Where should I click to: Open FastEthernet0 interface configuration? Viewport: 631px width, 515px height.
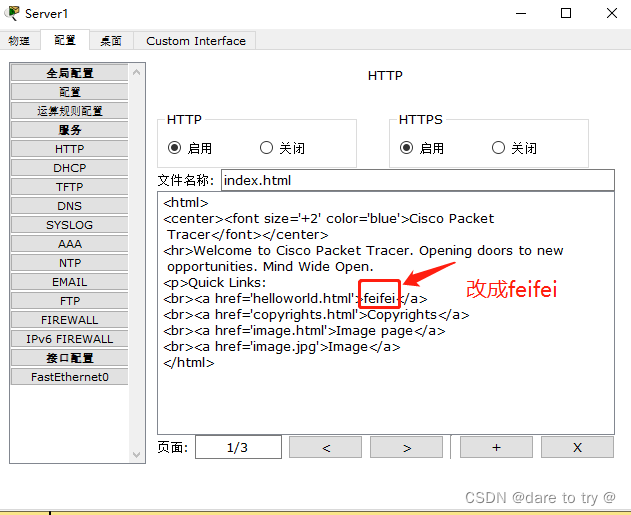coord(70,377)
